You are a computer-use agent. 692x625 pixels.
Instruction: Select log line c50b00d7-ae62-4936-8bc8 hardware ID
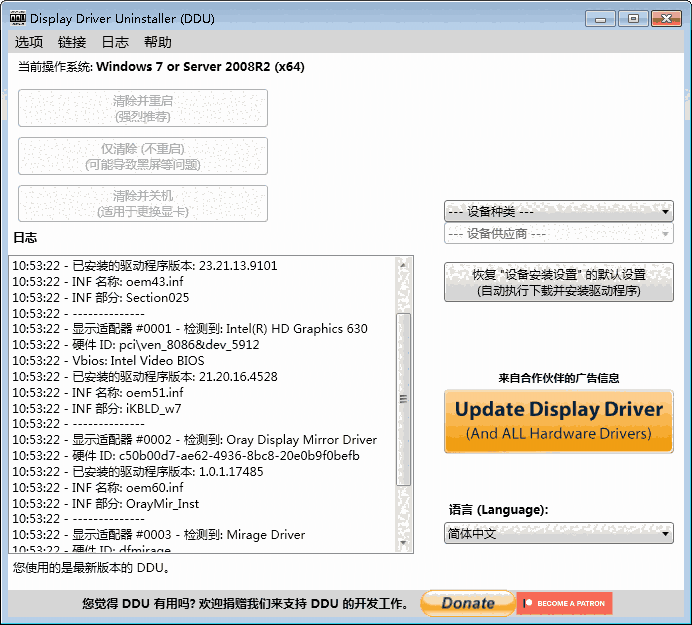point(186,456)
